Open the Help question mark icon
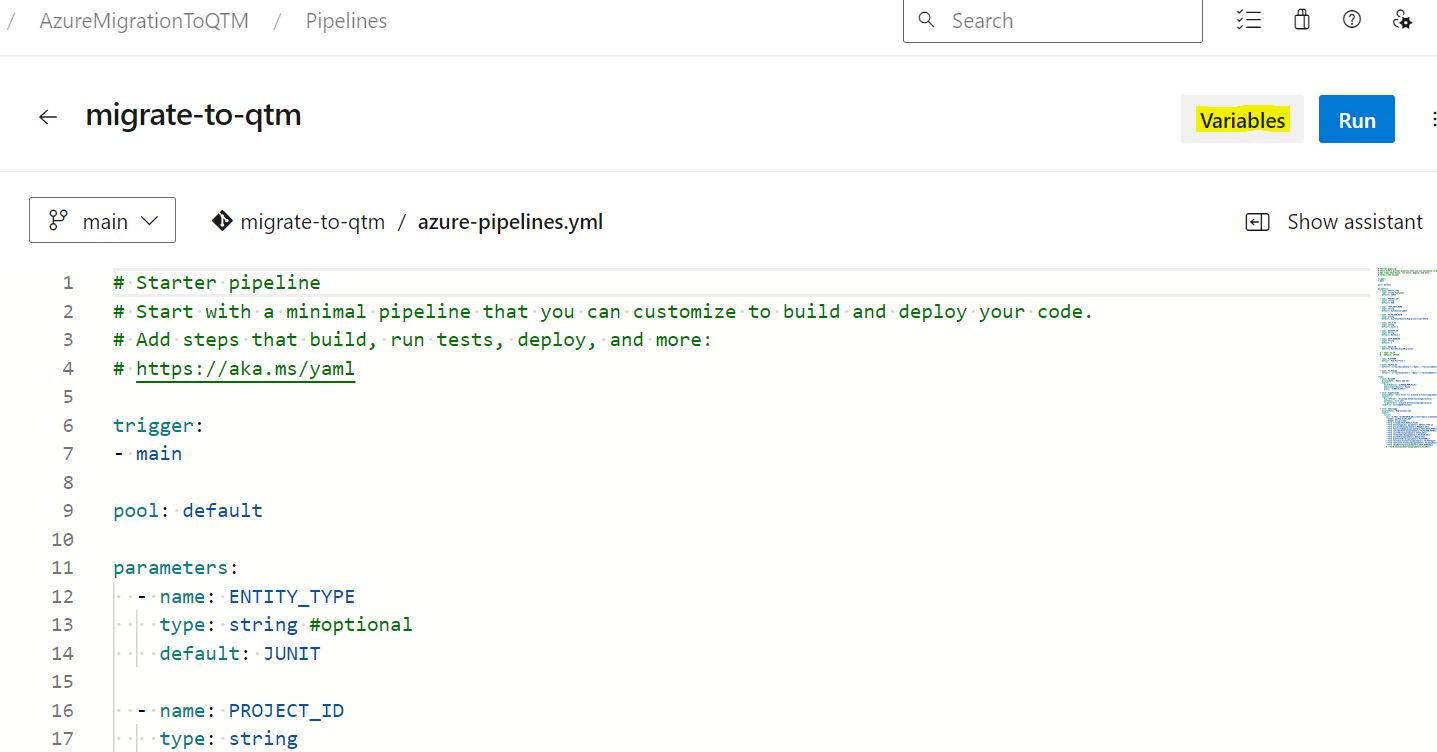Image resolution: width=1437 pixels, height=752 pixels. tap(1351, 19)
